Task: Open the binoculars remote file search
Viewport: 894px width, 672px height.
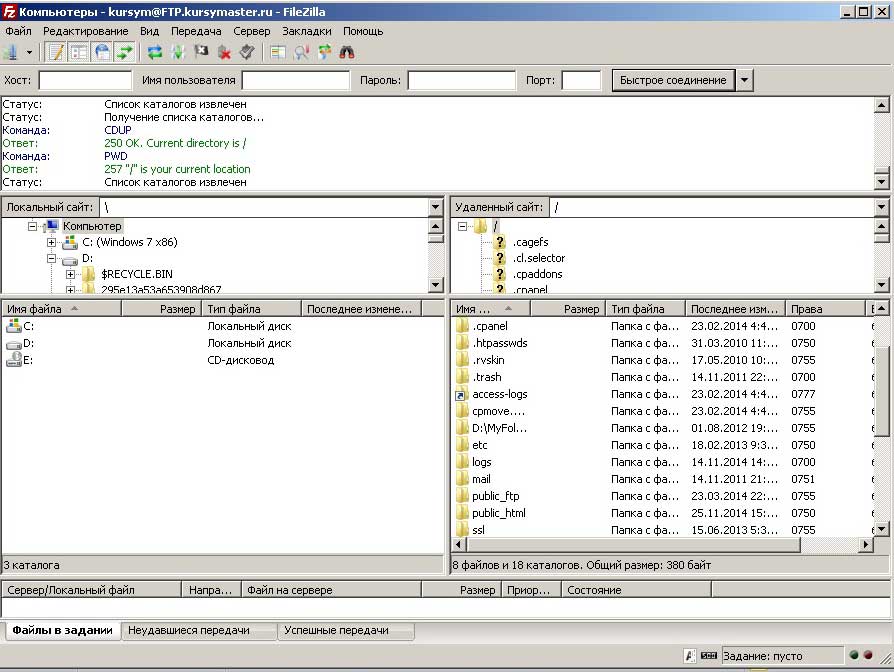Action: (347, 52)
